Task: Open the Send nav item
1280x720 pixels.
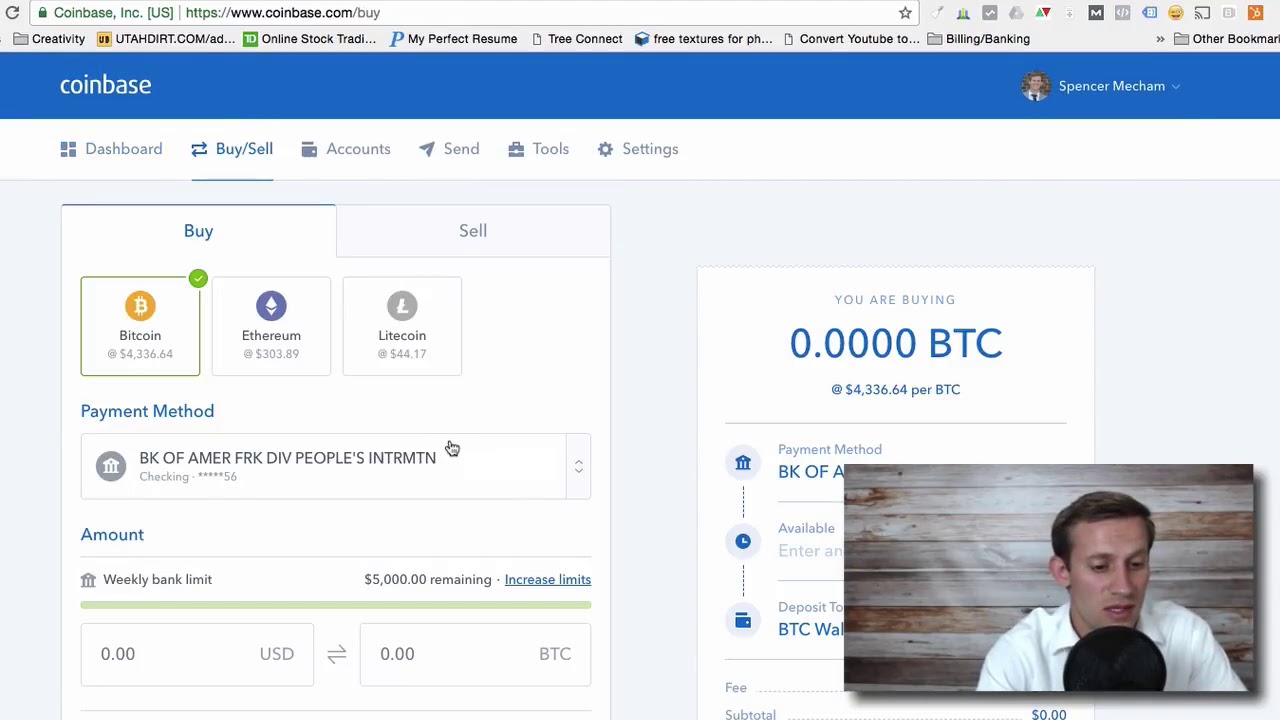Action: click(x=449, y=149)
